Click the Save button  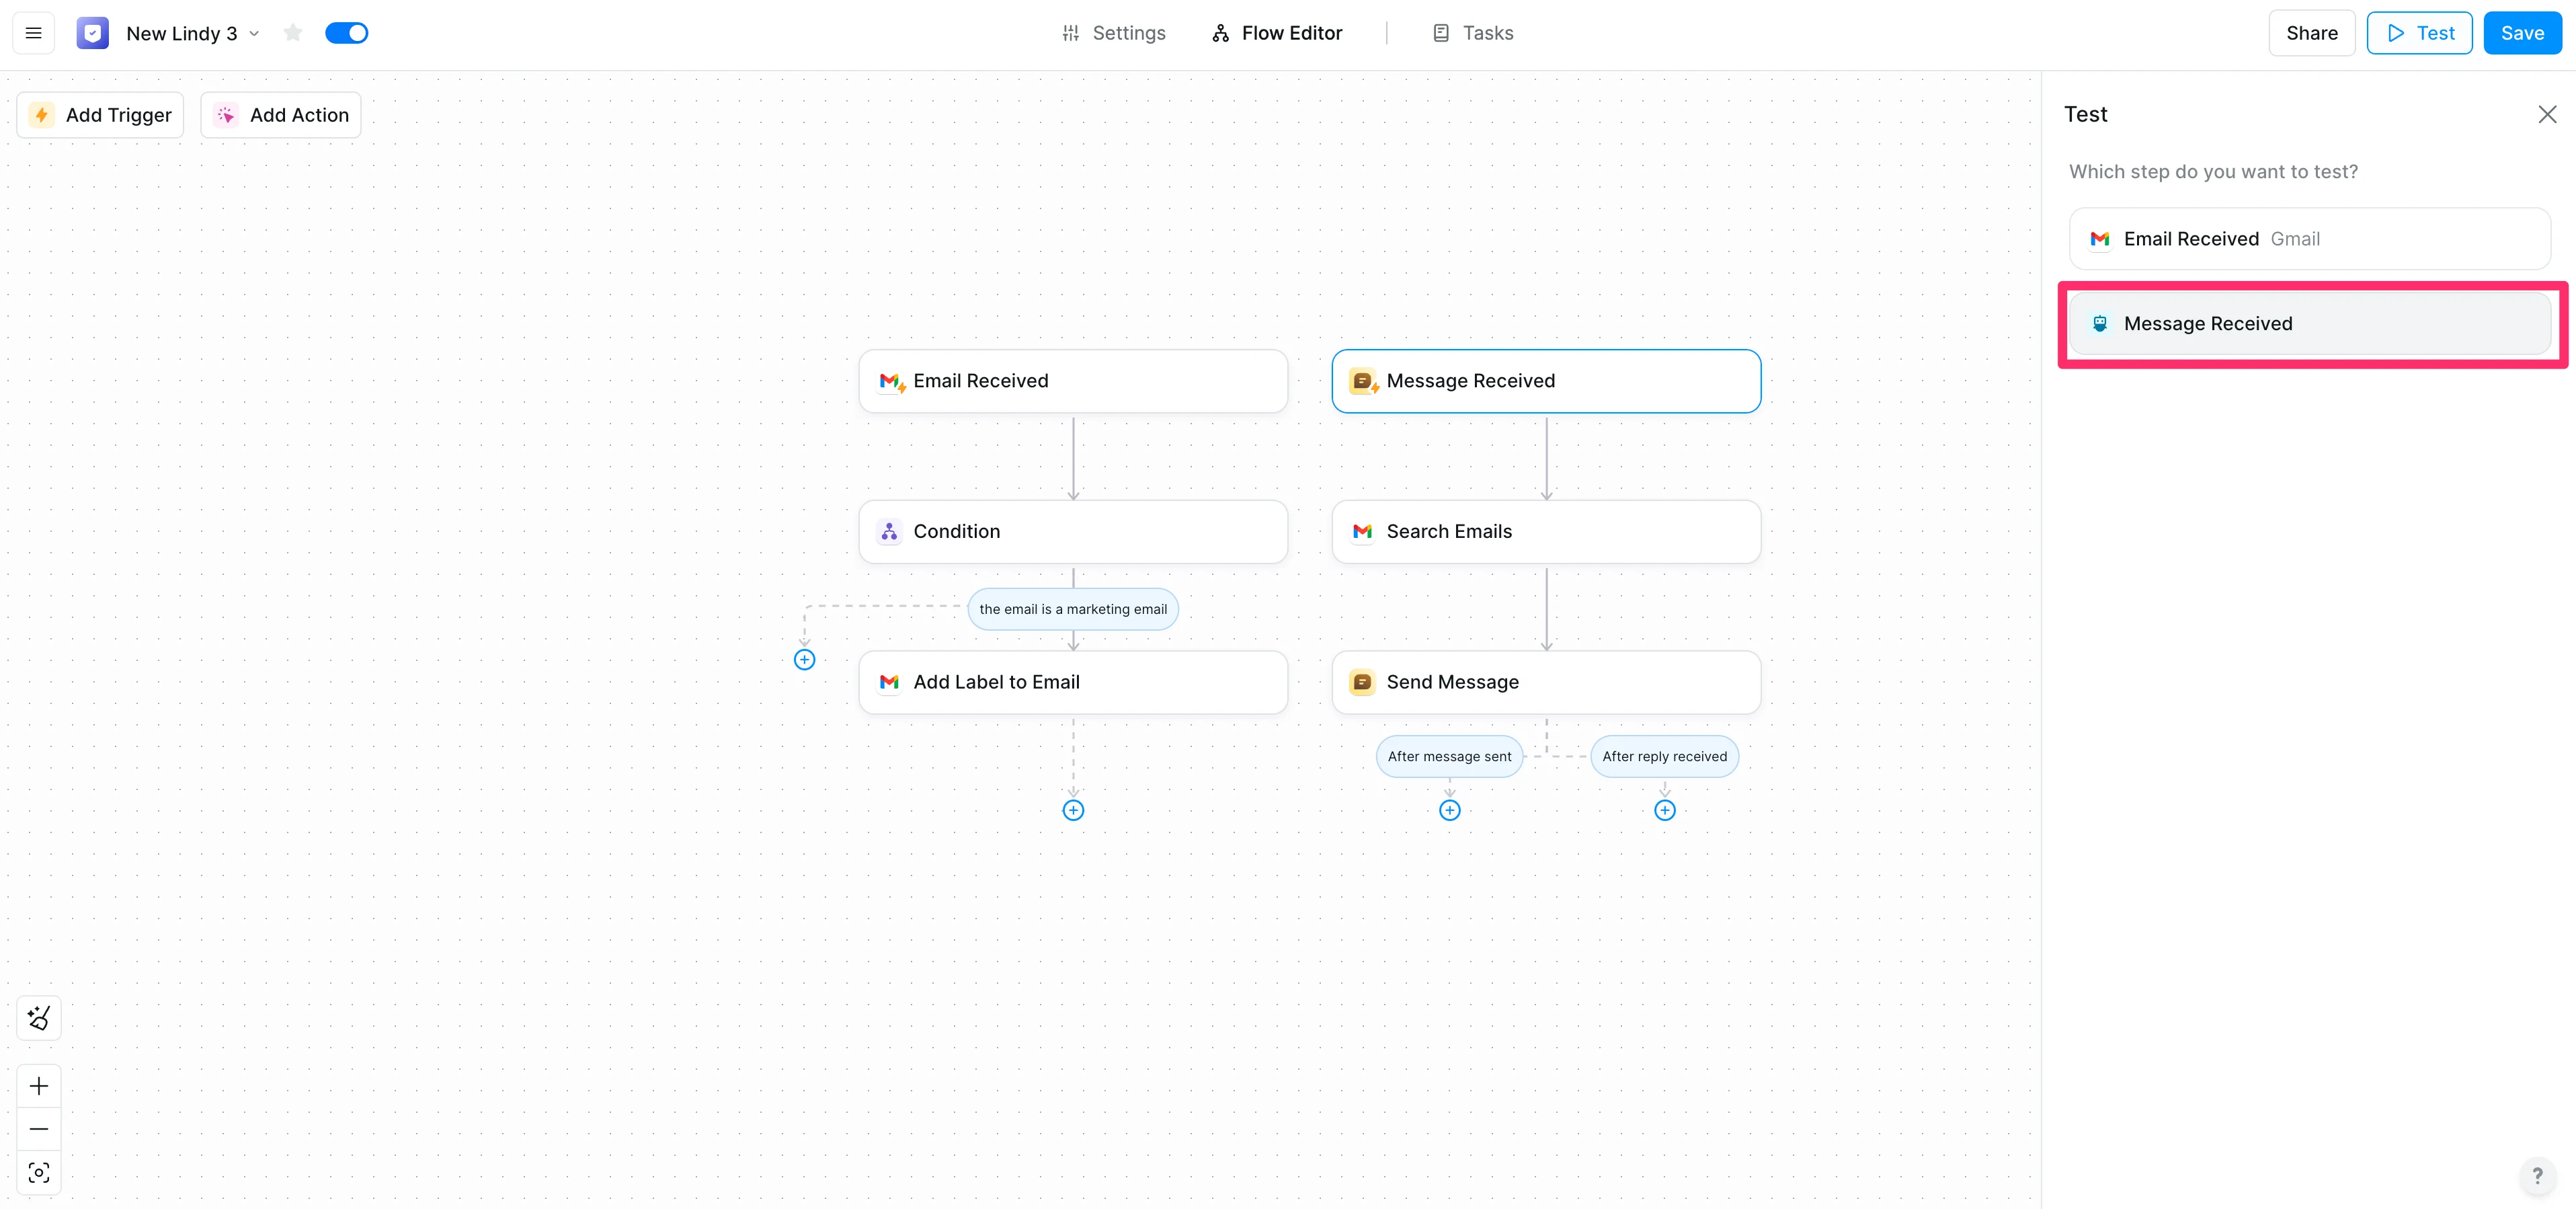[2521, 33]
